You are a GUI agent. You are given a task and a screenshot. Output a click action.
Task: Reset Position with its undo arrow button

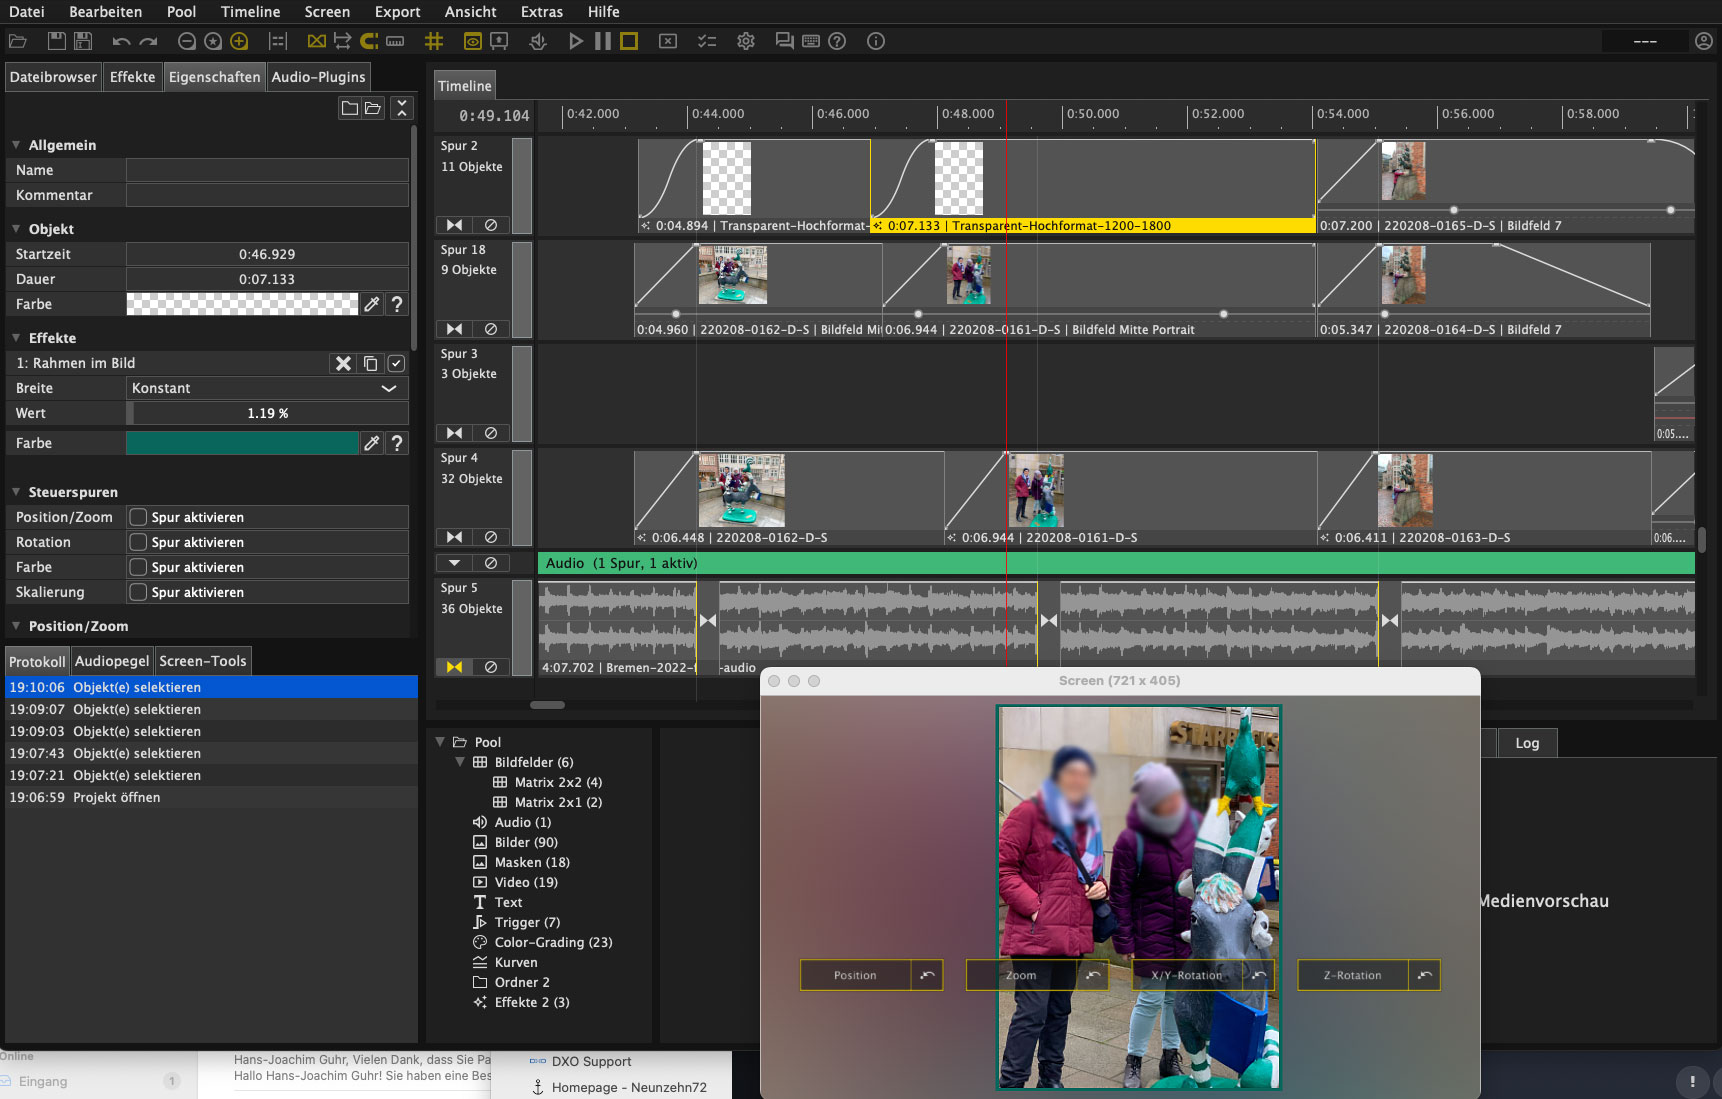coord(927,975)
